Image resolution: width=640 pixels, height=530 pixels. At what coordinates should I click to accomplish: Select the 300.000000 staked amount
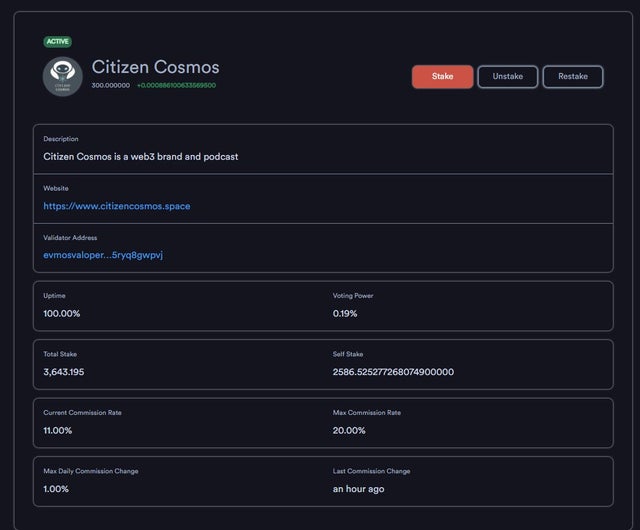click(111, 85)
